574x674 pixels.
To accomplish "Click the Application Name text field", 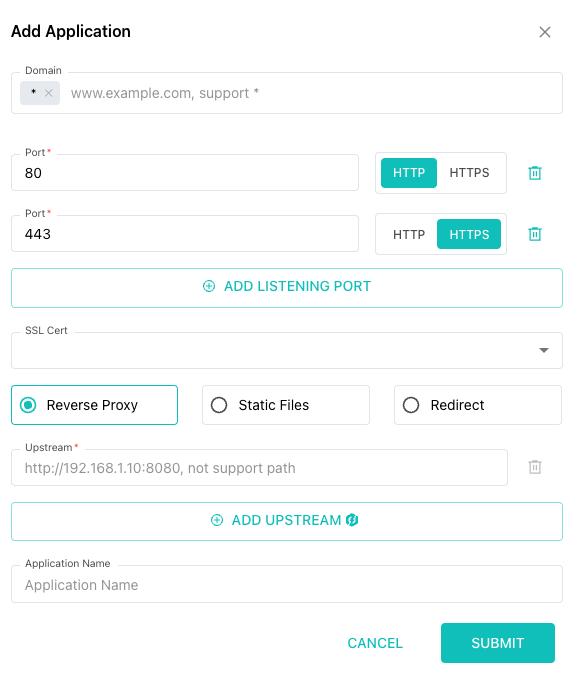I will pyautogui.click(x=287, y=584).
